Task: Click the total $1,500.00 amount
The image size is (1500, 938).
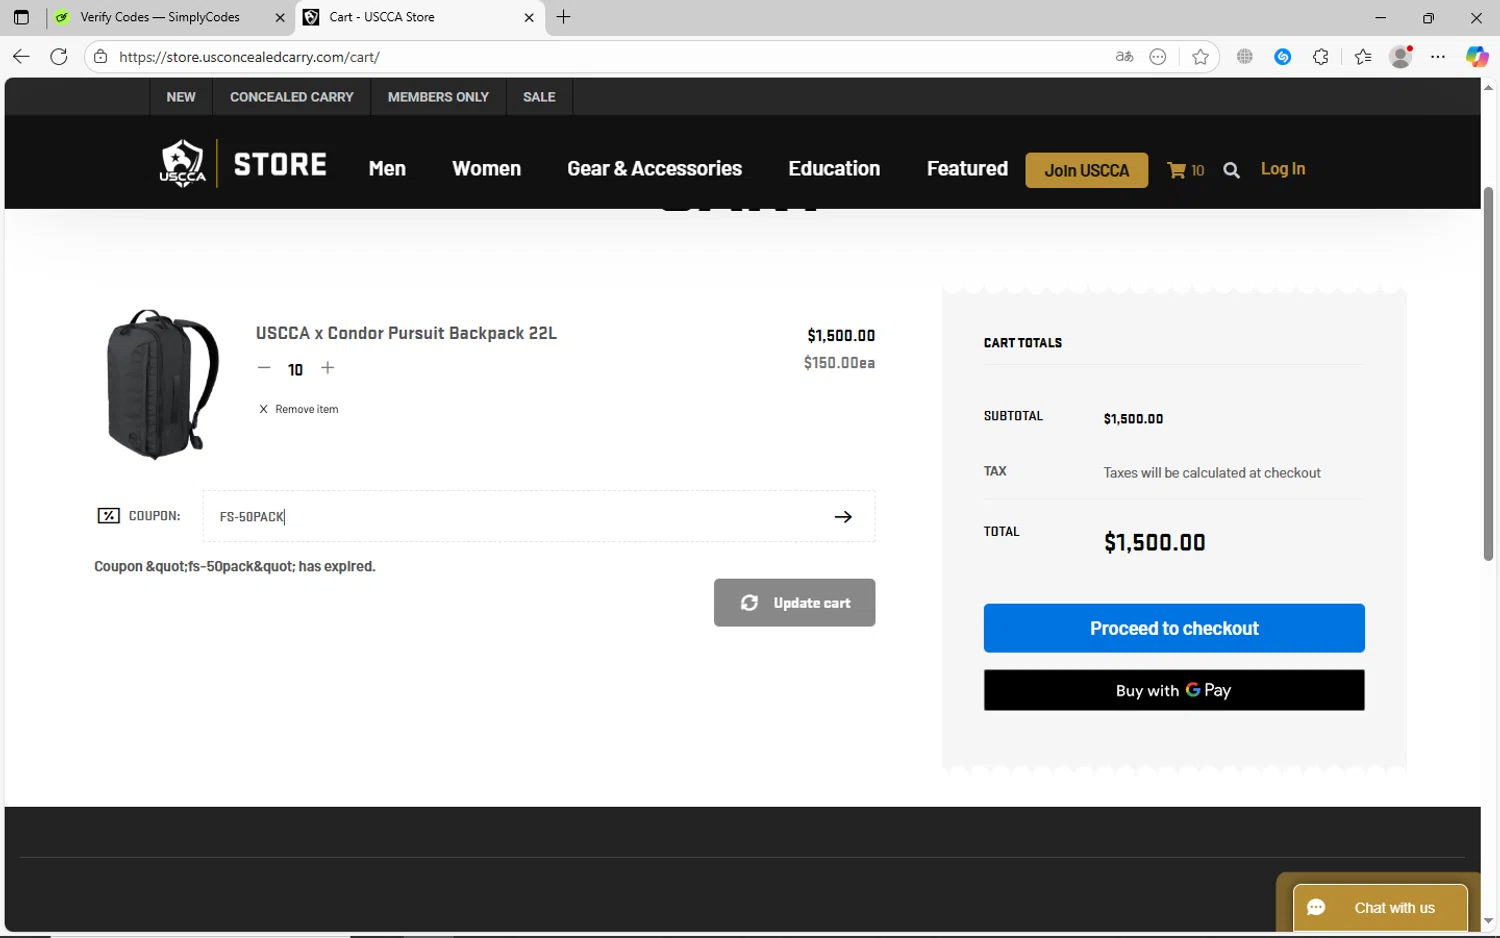Action: pyautogui.click(x=1154, y=542)
